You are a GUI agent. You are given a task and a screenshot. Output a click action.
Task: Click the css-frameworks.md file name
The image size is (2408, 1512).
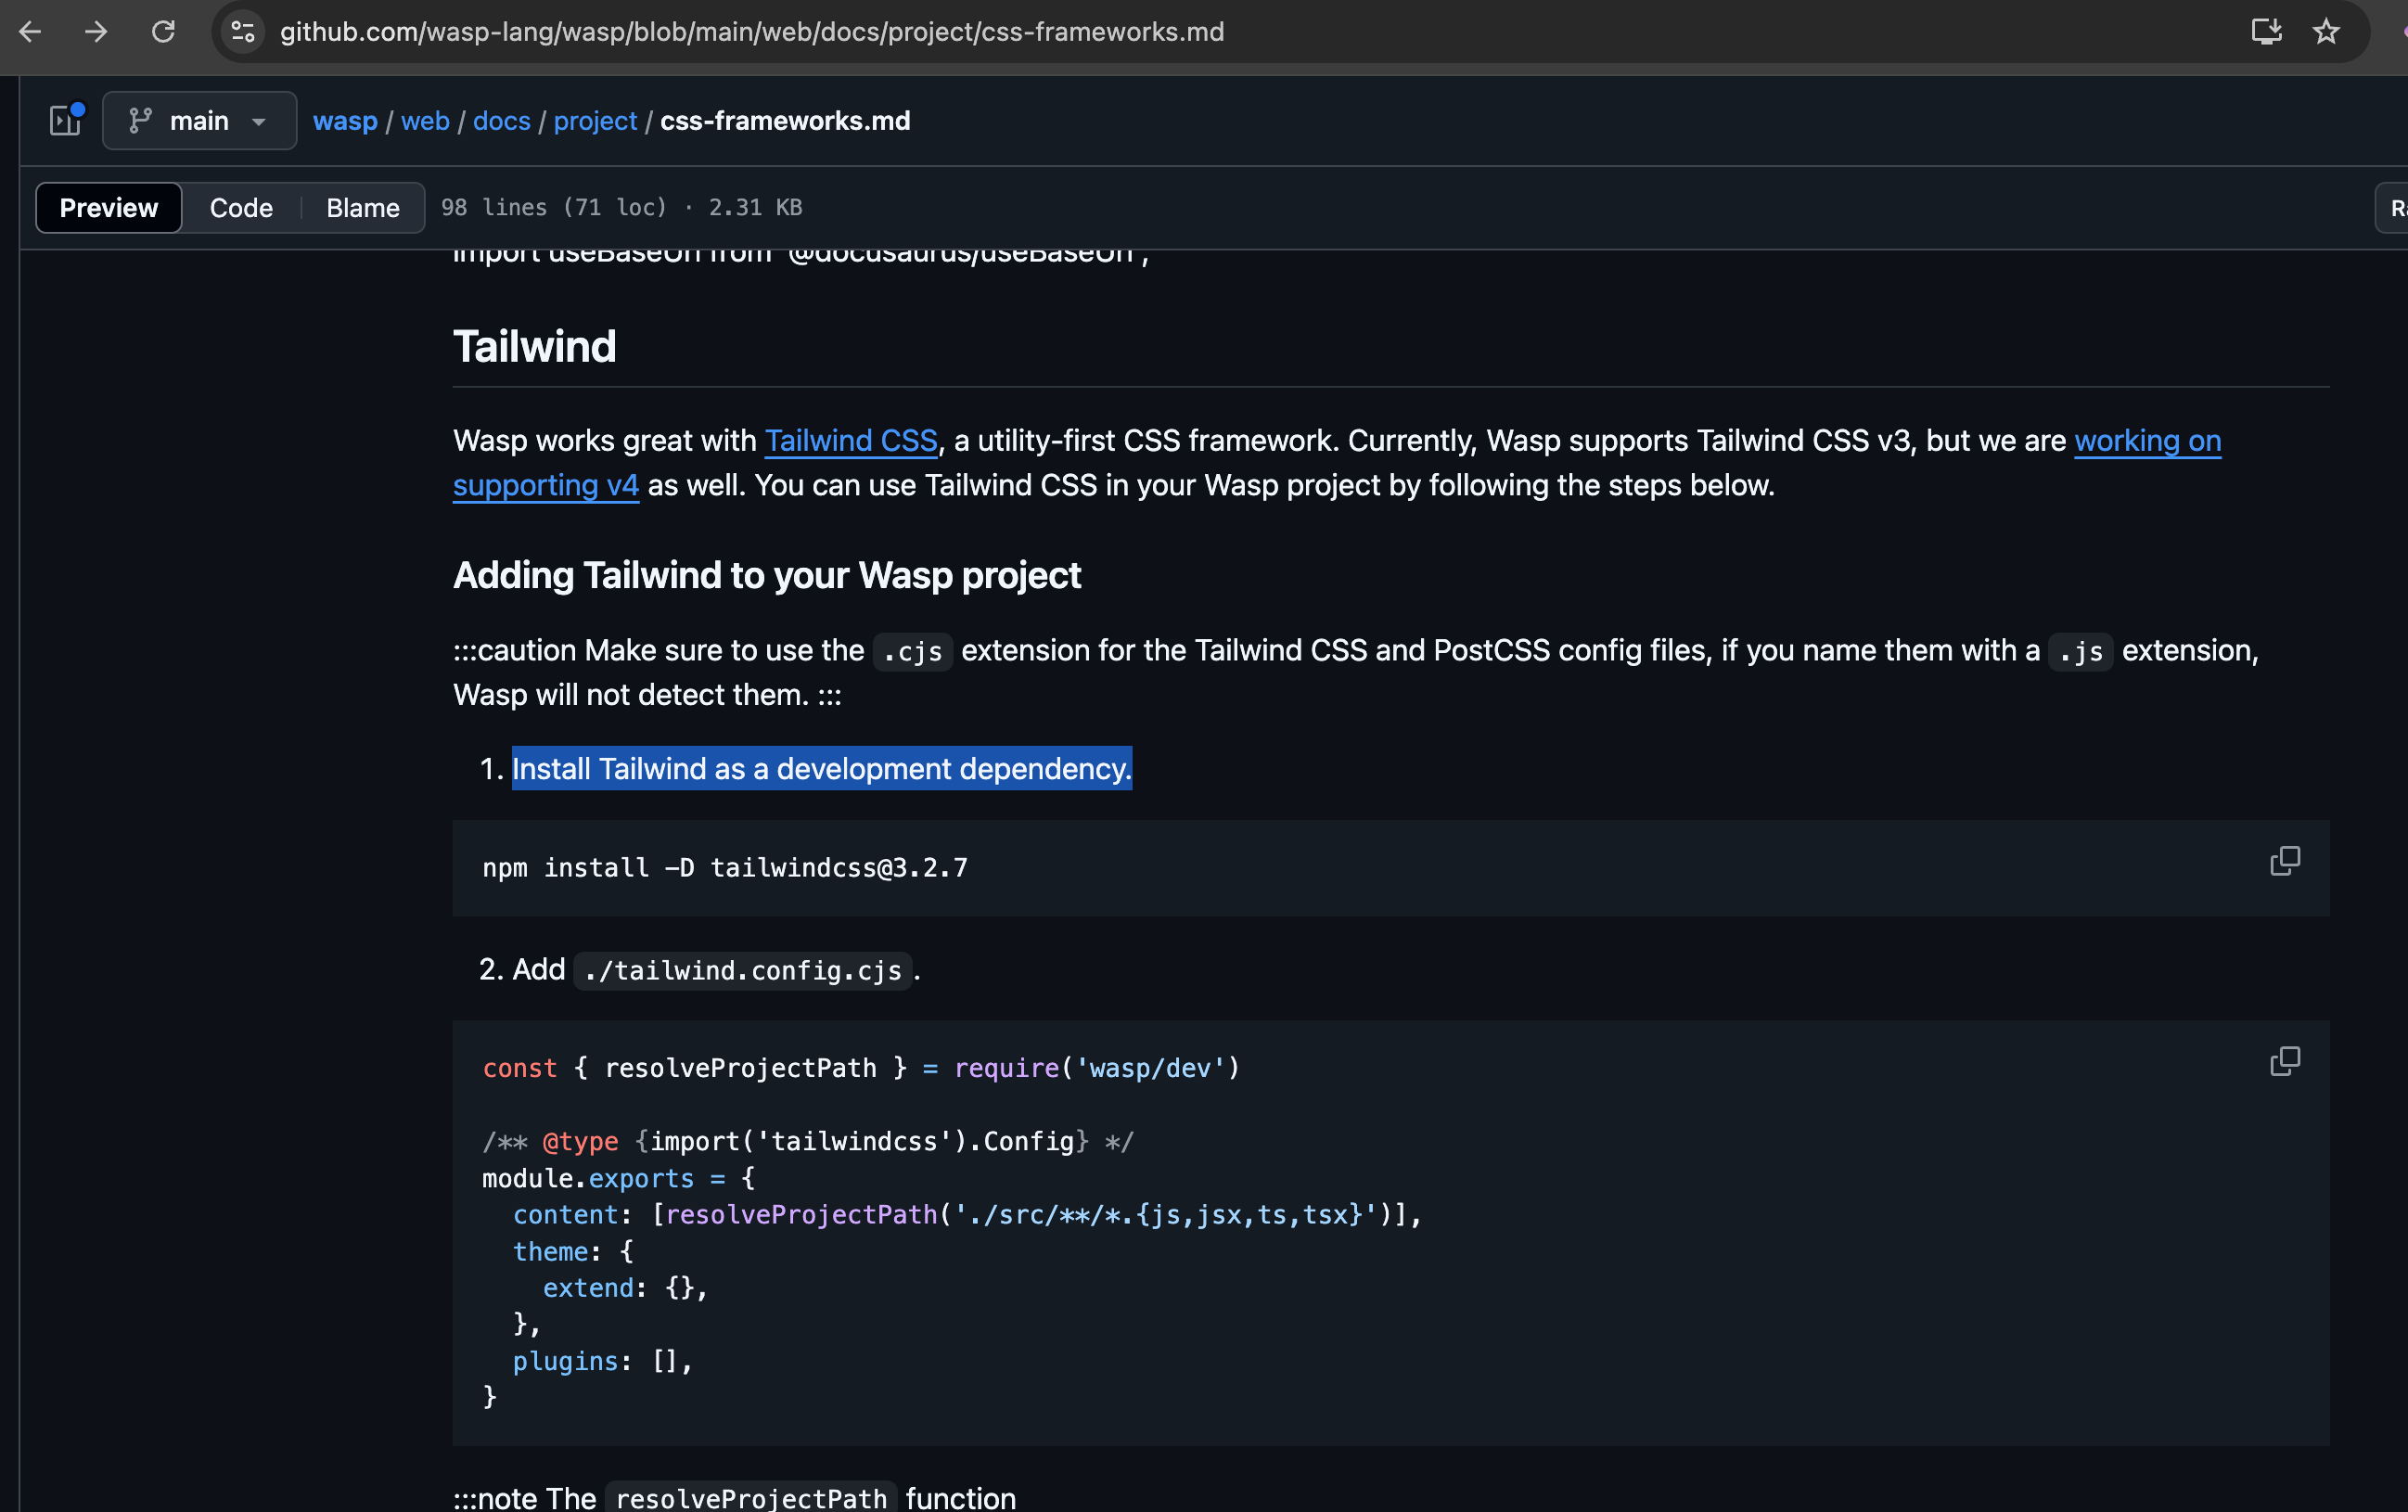[x=785, y=121]
